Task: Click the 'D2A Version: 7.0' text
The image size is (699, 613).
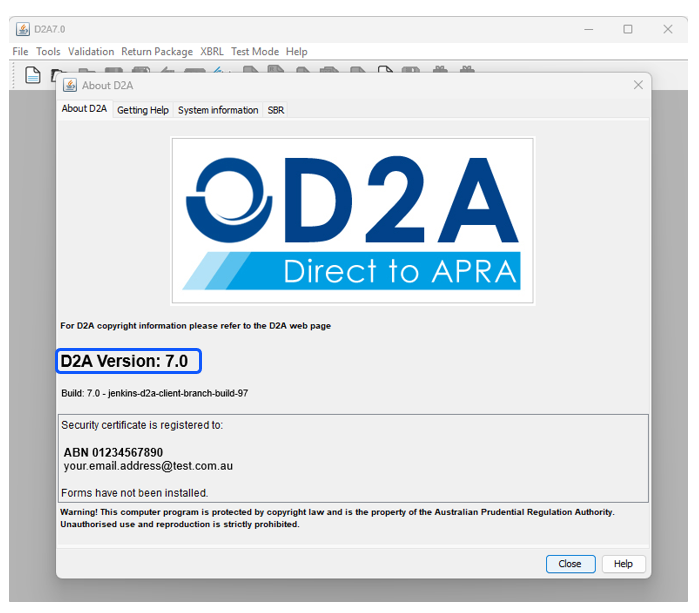Action: pos(124,361)
